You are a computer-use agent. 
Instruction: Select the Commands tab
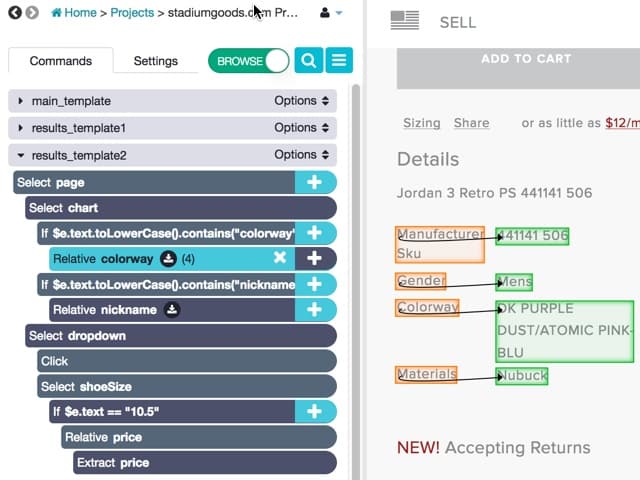[x=61, y=61]
